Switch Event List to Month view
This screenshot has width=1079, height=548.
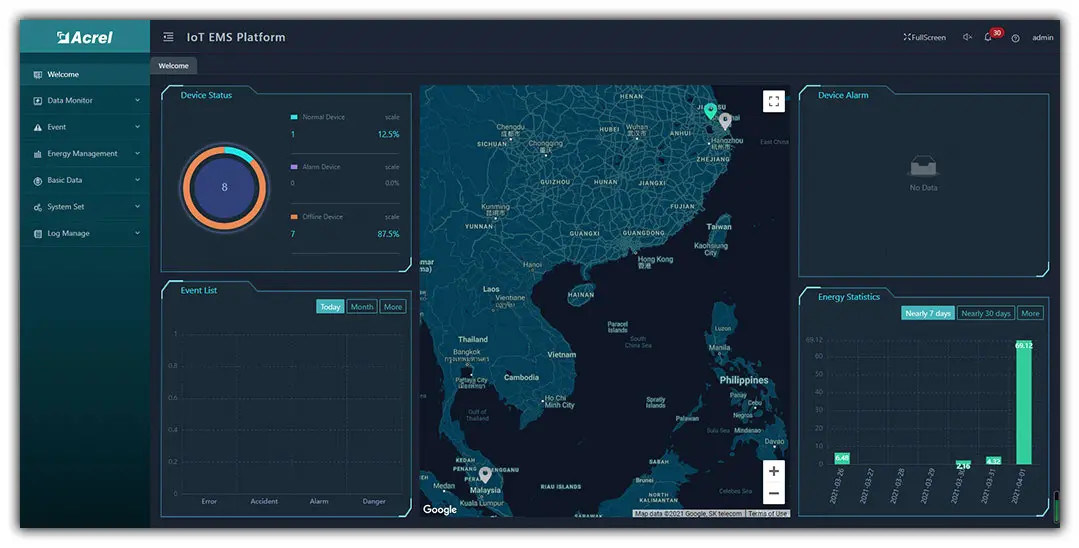point(362,307)
